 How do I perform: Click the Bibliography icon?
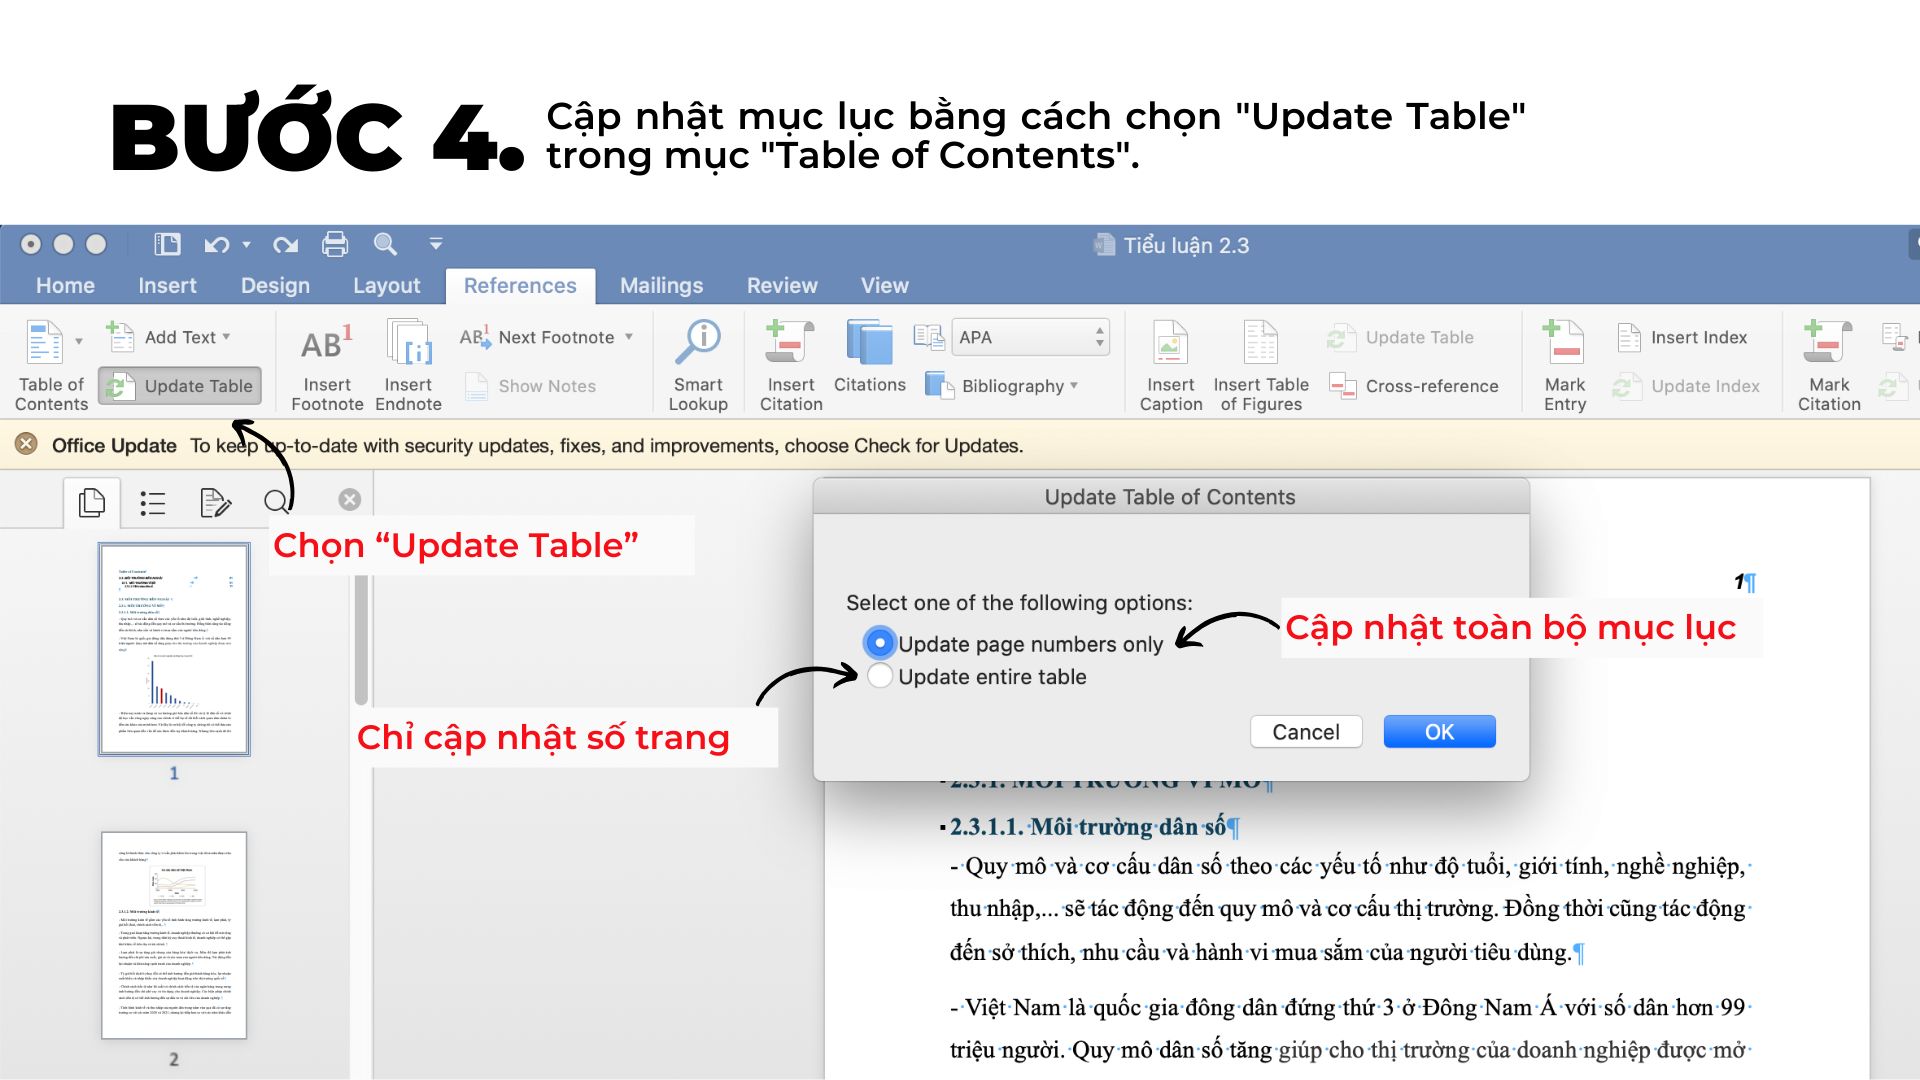pyautogui.click(x=939, y=385)
